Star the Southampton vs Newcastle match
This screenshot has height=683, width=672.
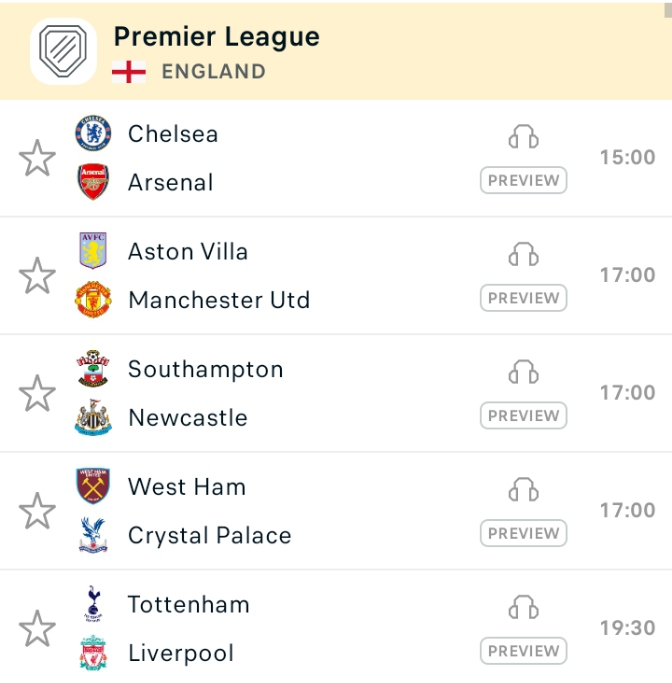(37, 393)
